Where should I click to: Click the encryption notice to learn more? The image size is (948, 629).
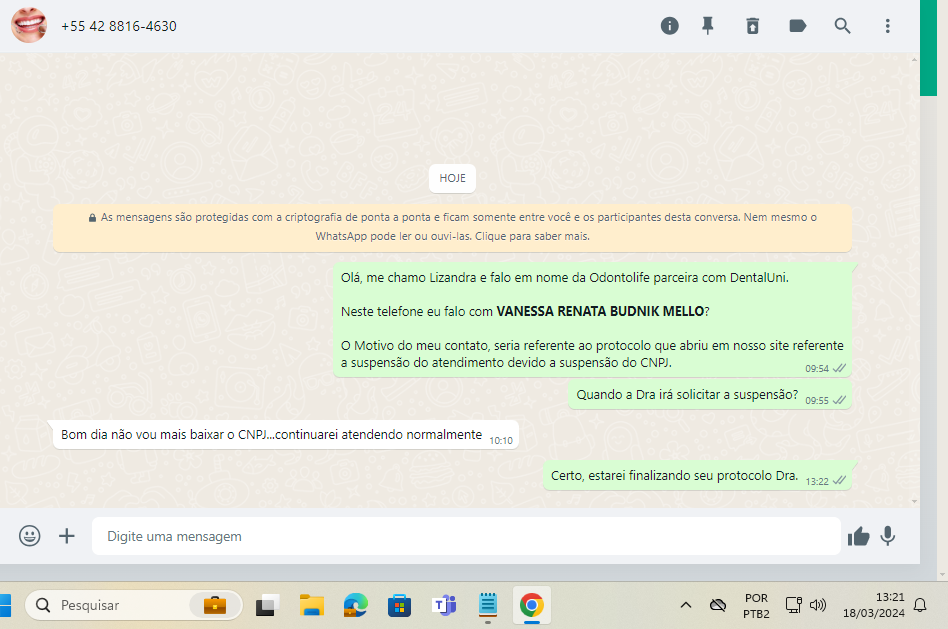click(x=452, y=227)
